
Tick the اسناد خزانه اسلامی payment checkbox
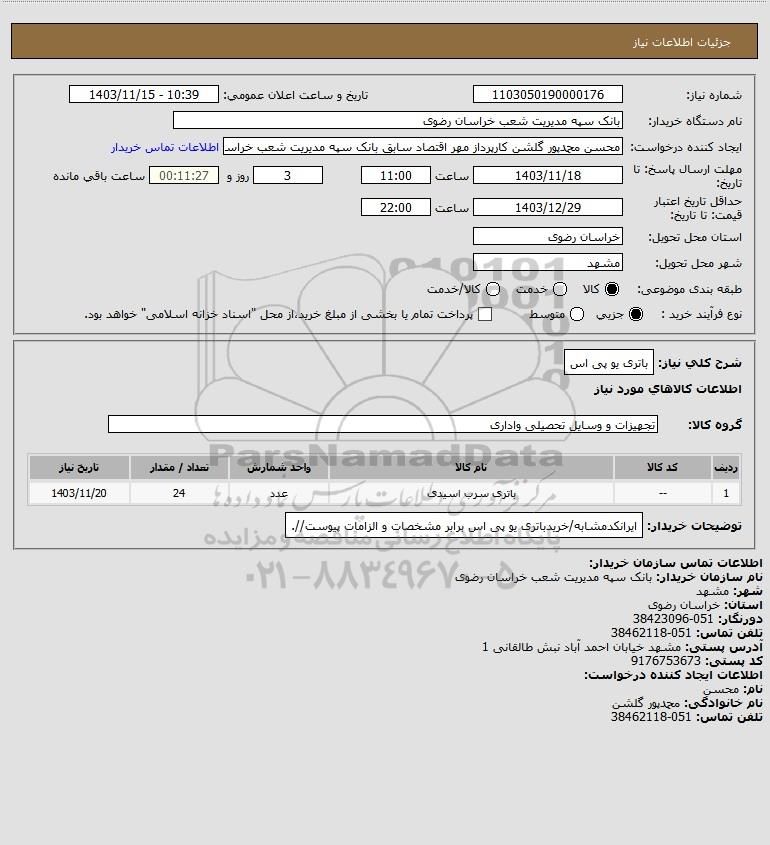[485, 314]
